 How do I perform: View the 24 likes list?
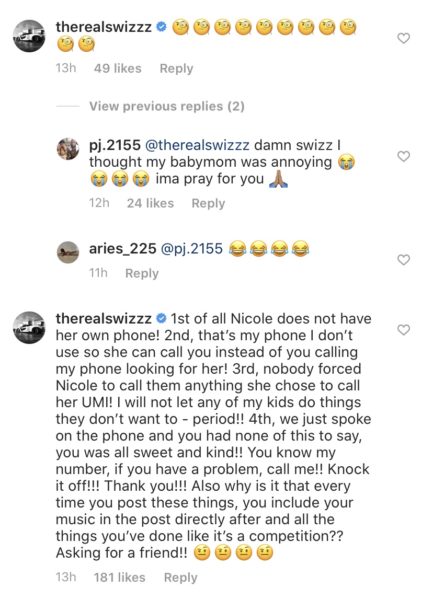tap(150, 203)
